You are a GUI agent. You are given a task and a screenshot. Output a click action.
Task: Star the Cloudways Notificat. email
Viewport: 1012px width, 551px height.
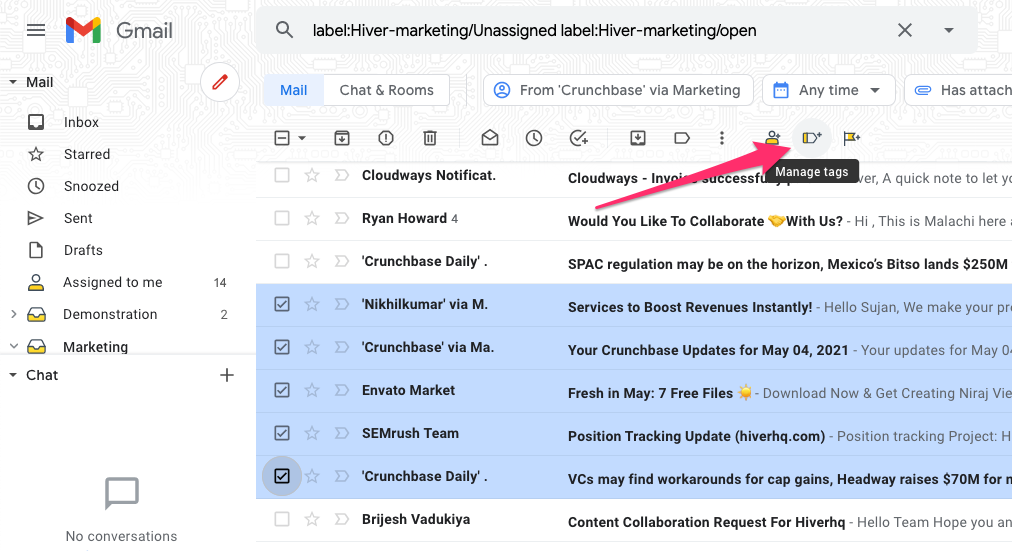pyautogui.click(x=312, y=175)
